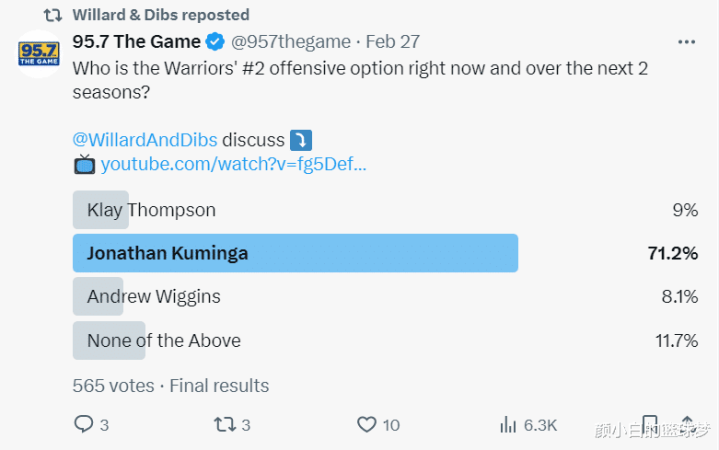Click the Jonathan Kuminga poll result bar
Screen dimensions: 719x450
pos(295,253)
